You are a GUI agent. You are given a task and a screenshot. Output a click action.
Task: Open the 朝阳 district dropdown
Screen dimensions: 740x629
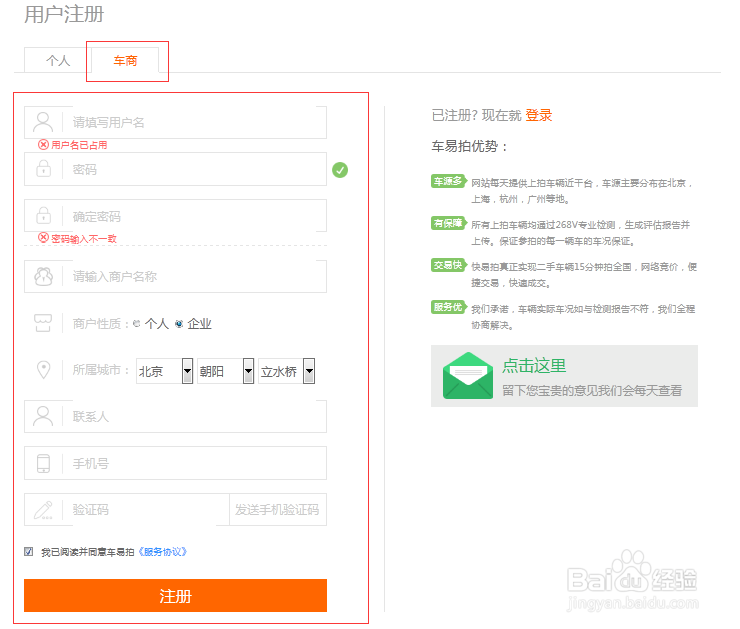click(225, 371)
